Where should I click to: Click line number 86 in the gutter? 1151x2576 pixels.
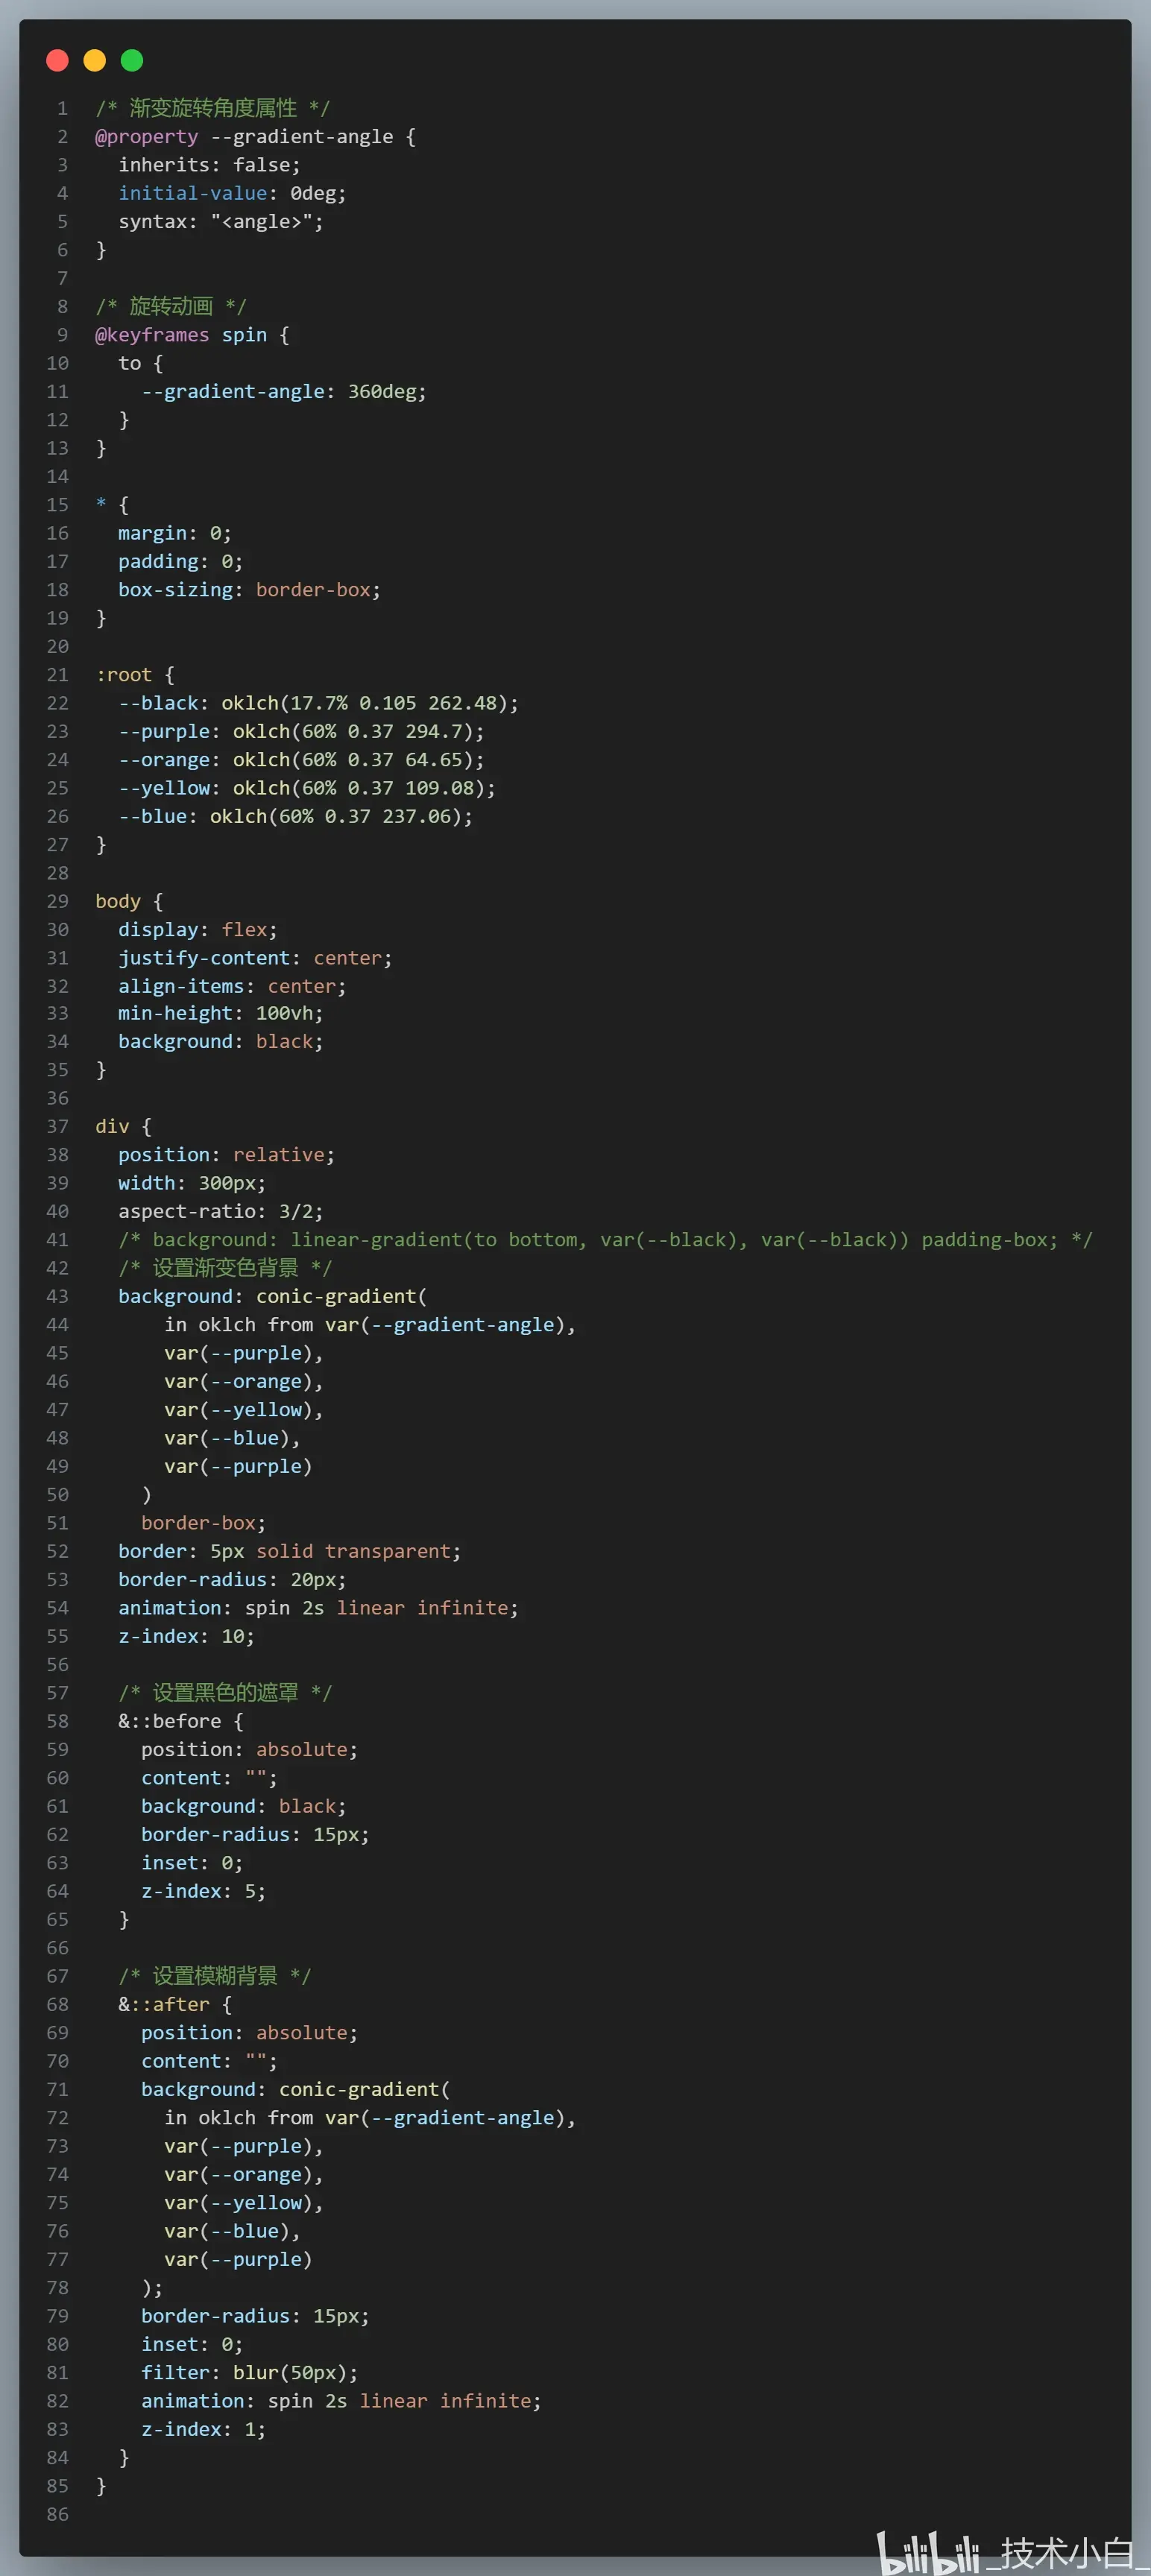click(58, 2514)
